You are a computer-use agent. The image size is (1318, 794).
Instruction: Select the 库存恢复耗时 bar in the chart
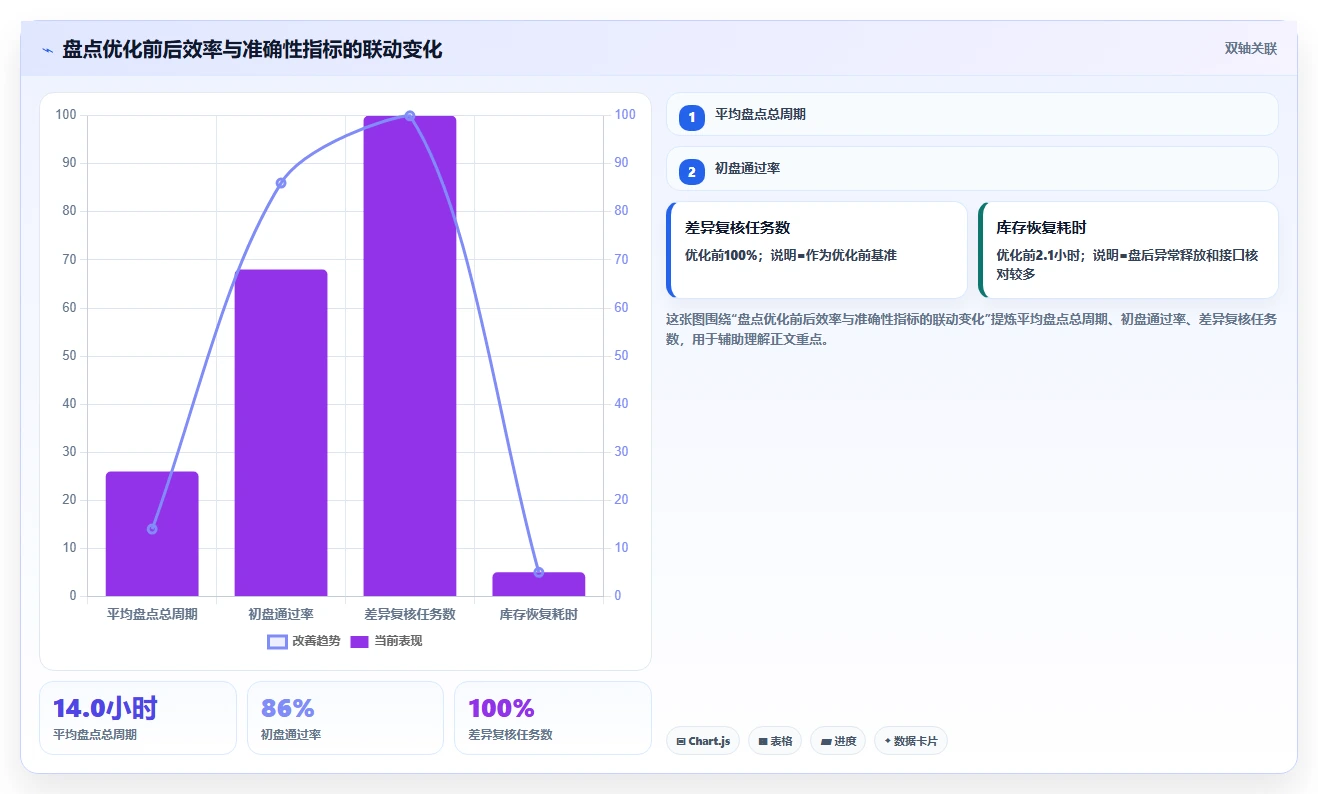[x=539, y=584]
